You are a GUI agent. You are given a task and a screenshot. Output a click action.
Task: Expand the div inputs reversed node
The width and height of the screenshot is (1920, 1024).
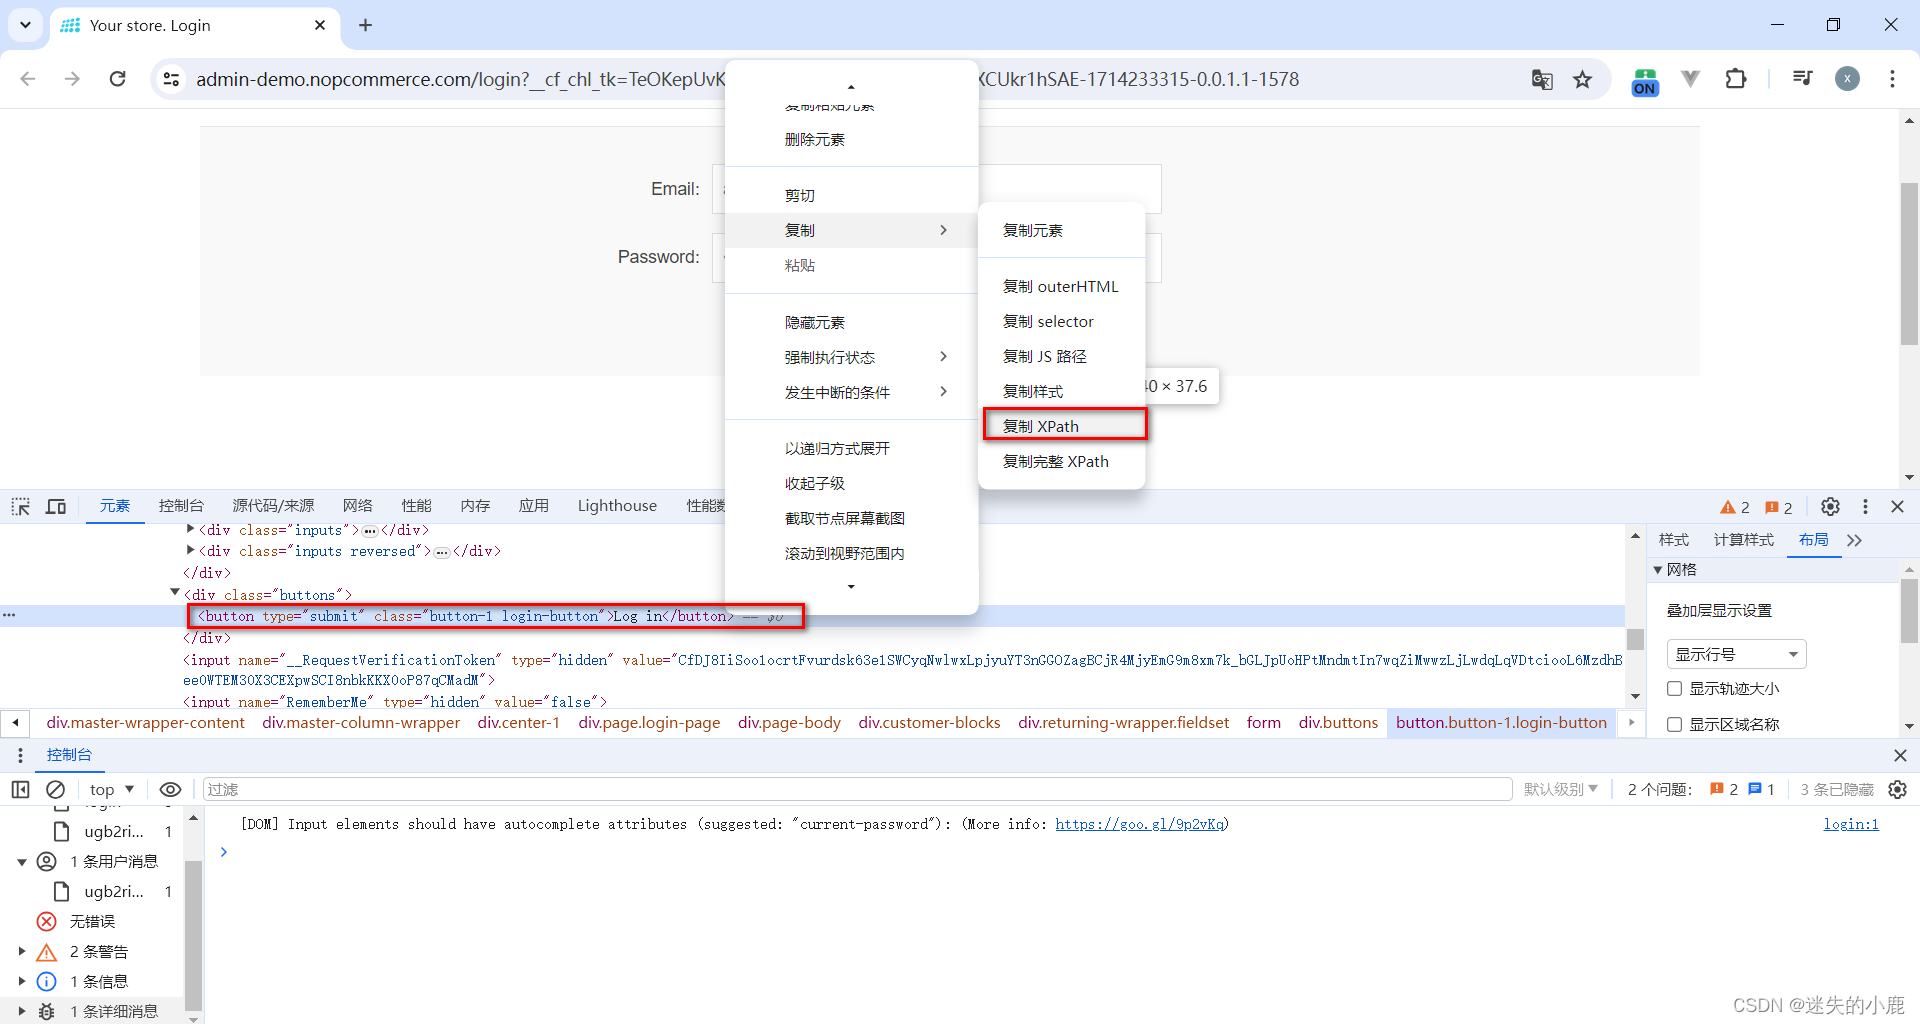point(190,550)
